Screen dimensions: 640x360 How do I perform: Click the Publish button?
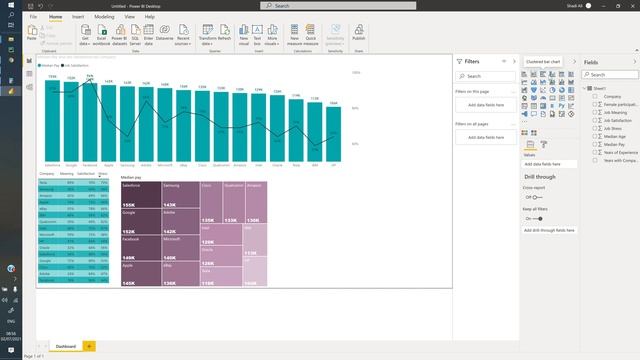pyautogui.click(x=359, y=32)
